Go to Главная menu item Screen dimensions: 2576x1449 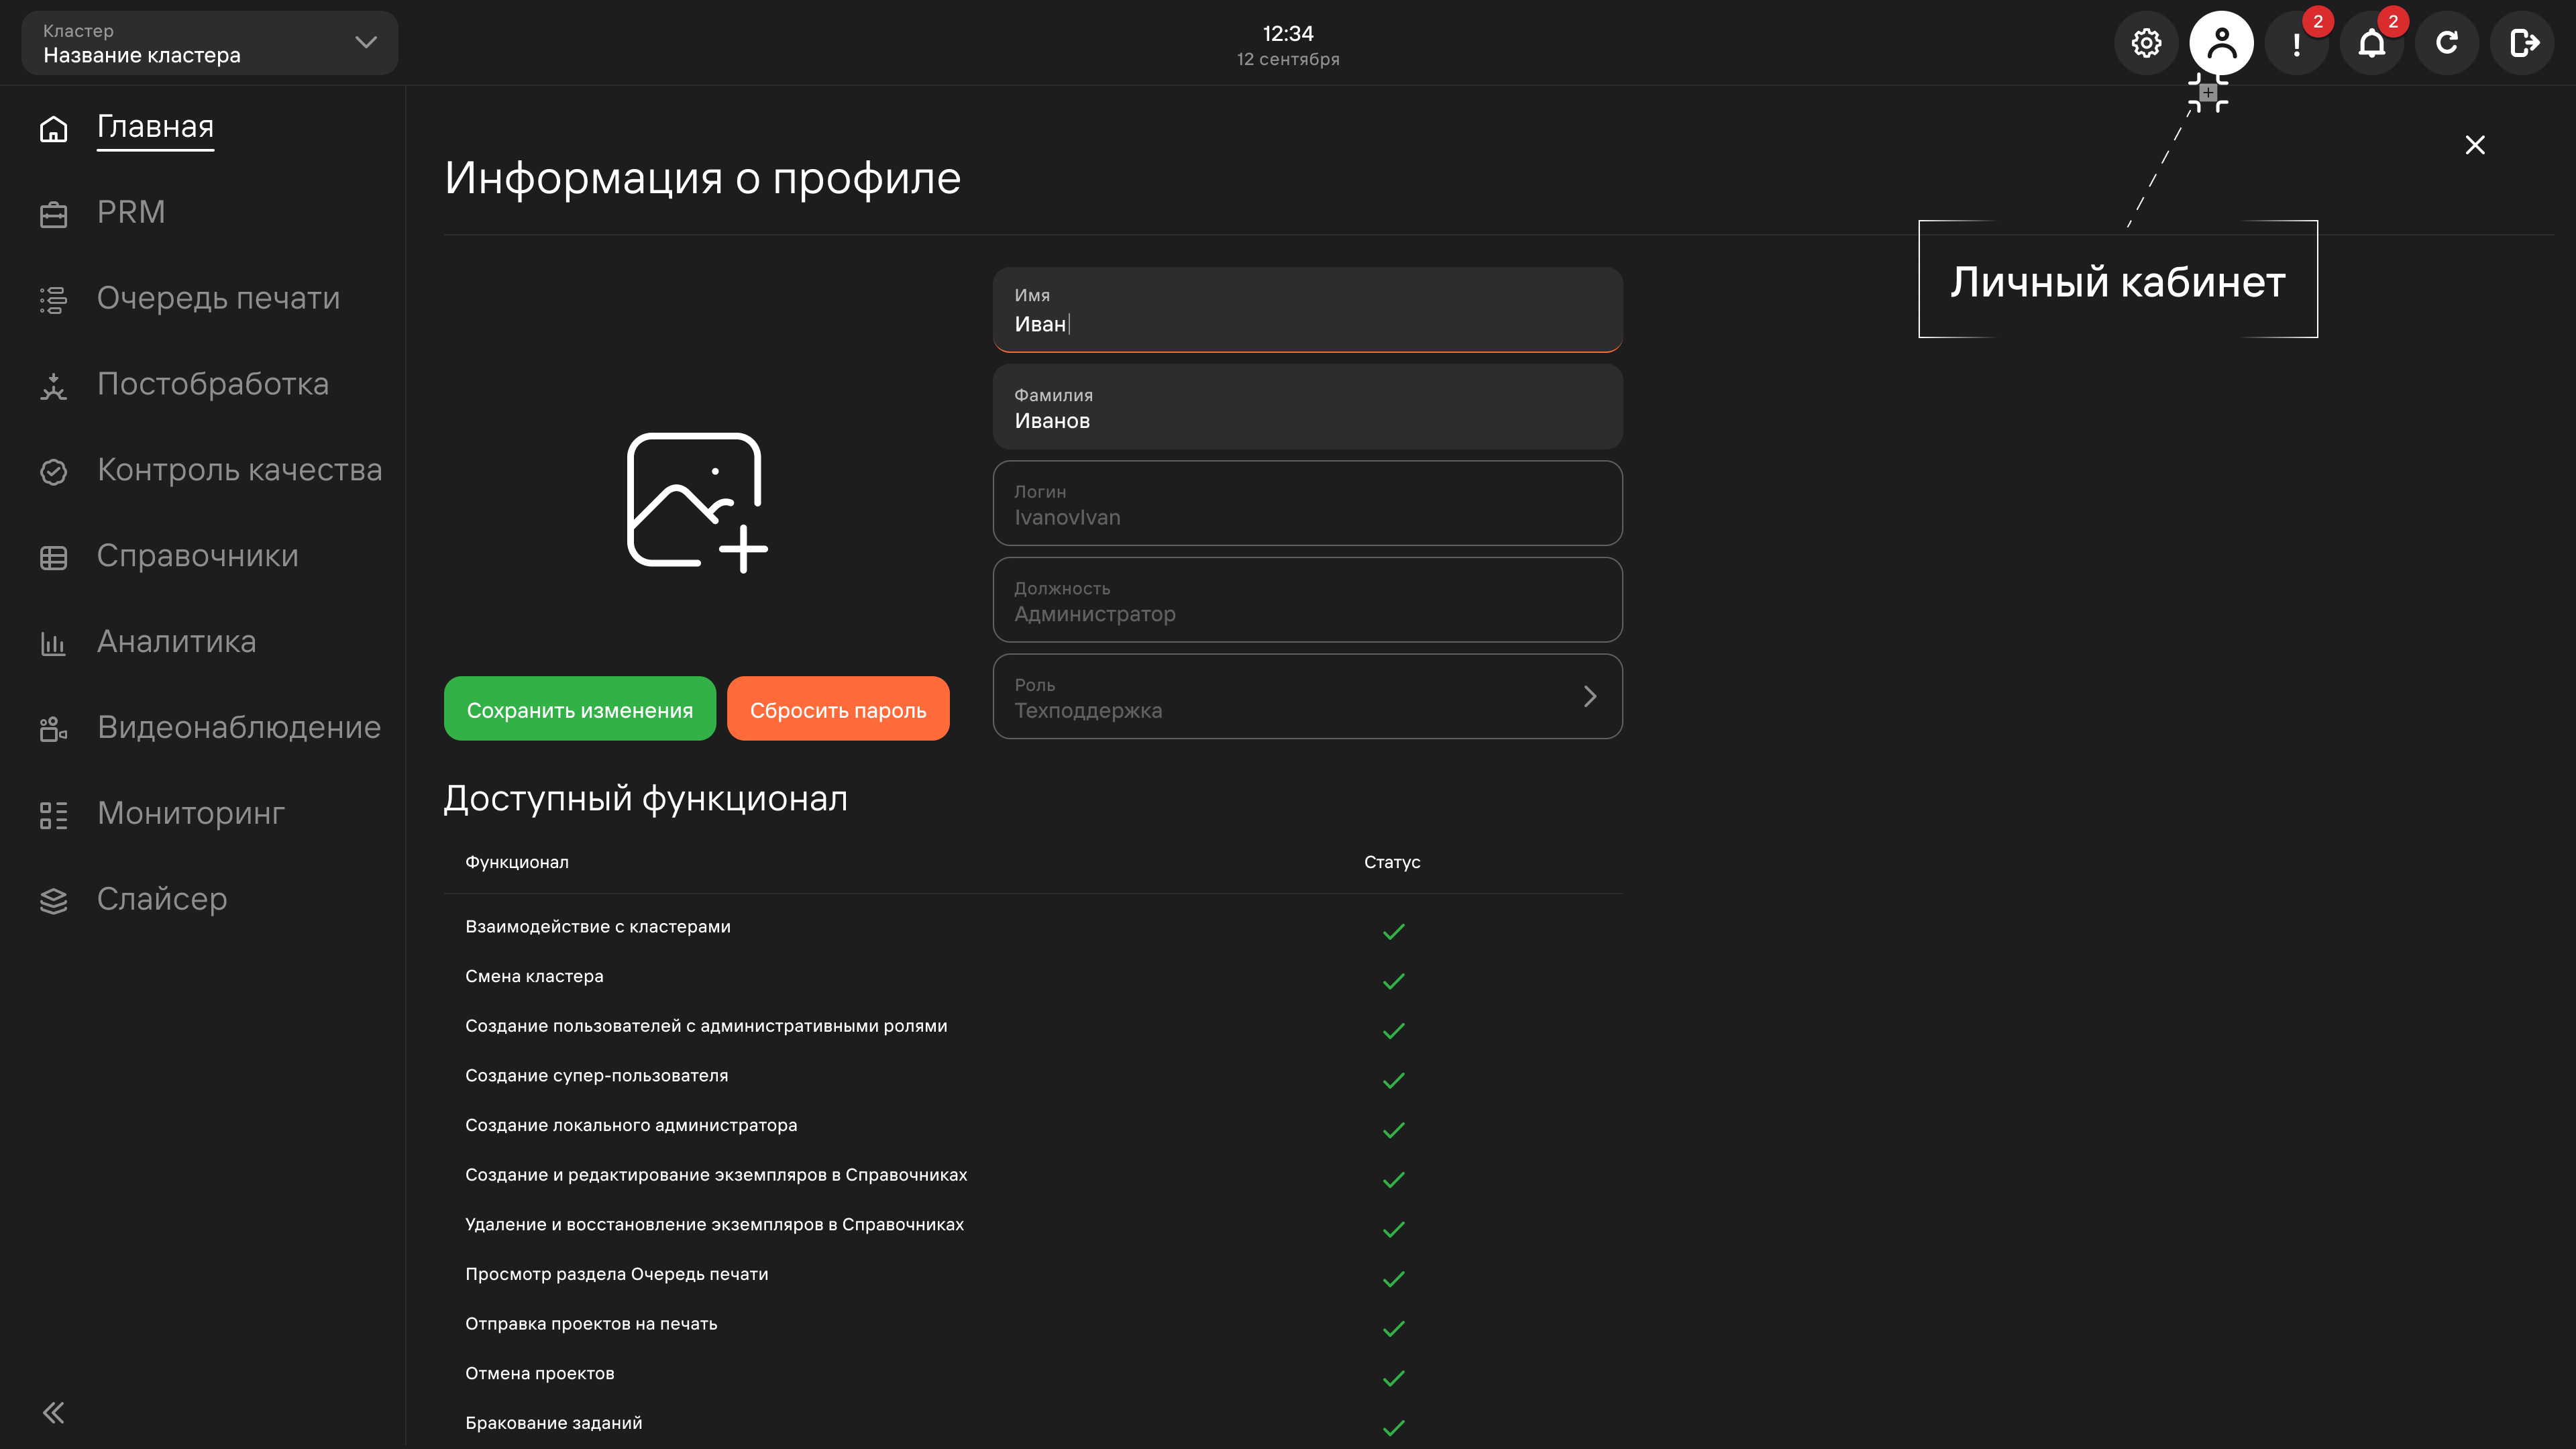[155, 127]
